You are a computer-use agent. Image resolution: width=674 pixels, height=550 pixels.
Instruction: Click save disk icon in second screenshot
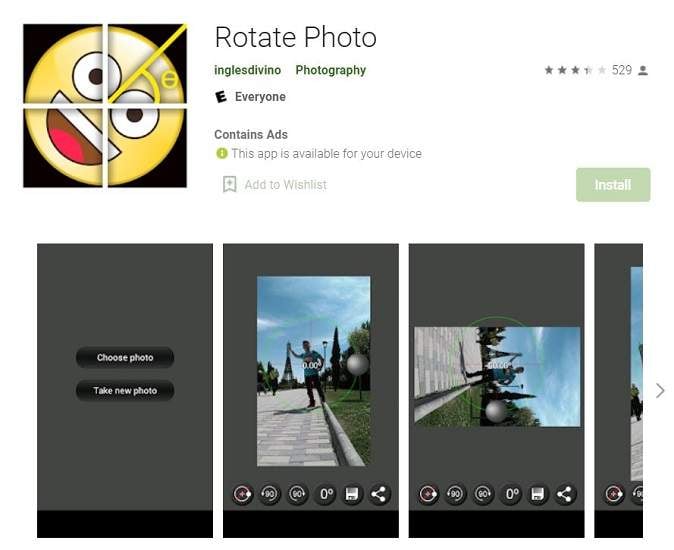pyautogui.click(x=352, y=494)
